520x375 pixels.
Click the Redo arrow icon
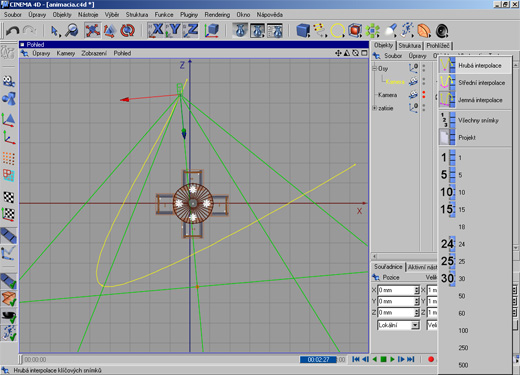click(30, 31)
